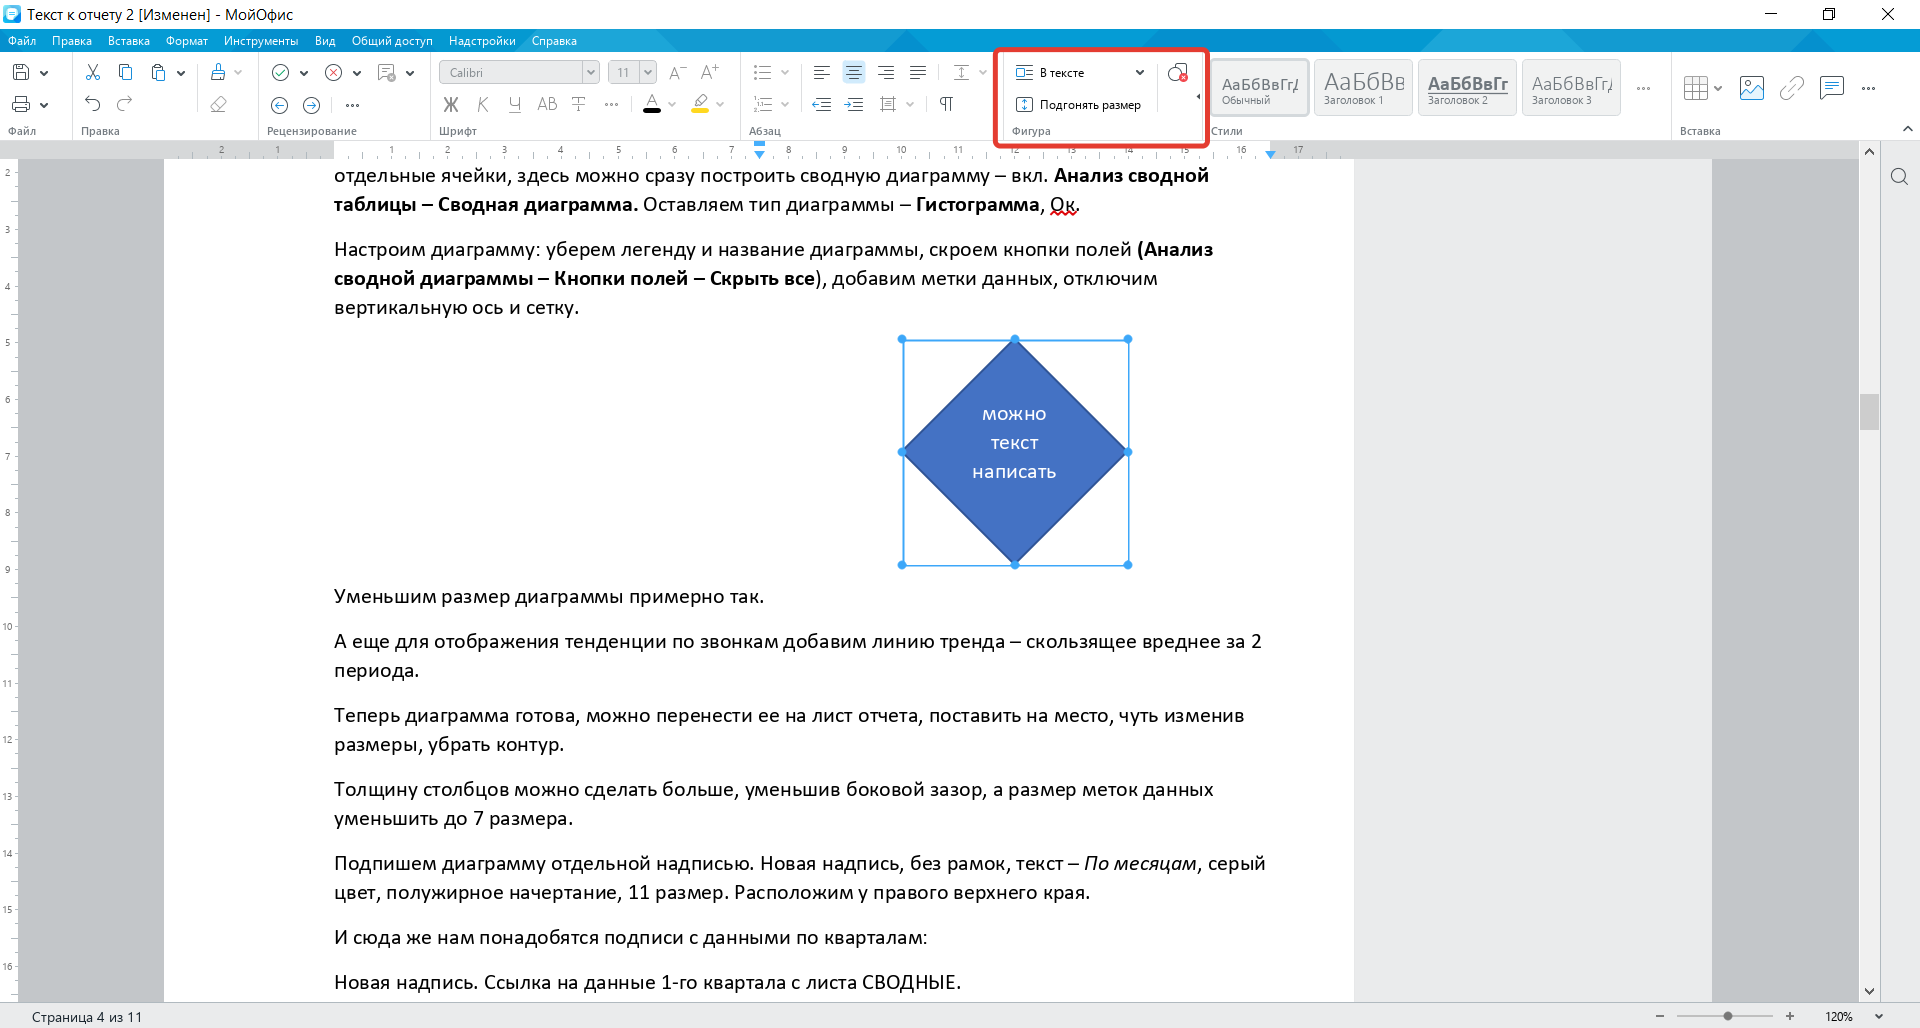Collapse the ribbon toolbar with the chevron
Screen dimensions: 1920x1028
click(x=1907, y=129)
